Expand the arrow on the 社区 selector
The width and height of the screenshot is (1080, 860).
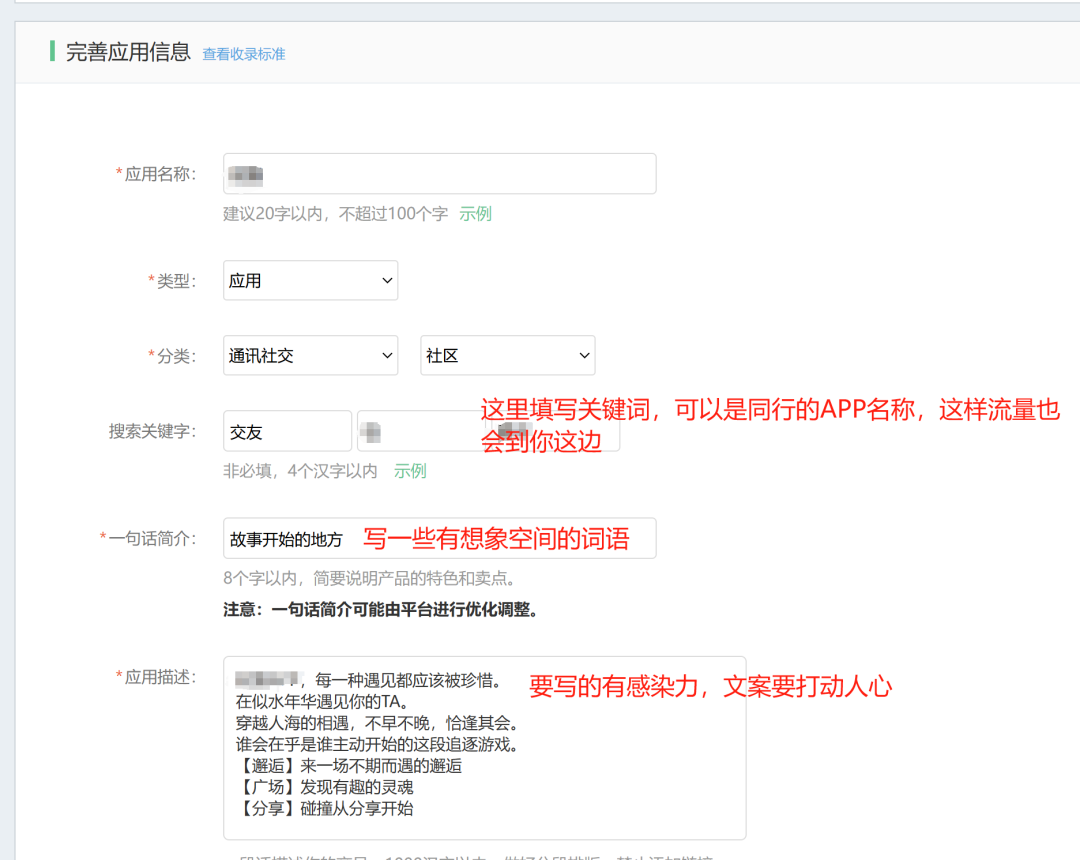pyautogui.click(x=584, y=355)
